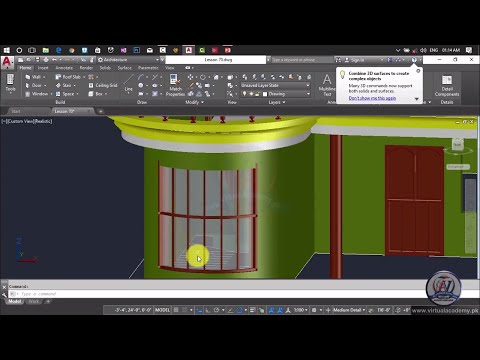Toggle object snap in status bar
Image resolution: width=480 pixels, height=360 pixels.
239,310
